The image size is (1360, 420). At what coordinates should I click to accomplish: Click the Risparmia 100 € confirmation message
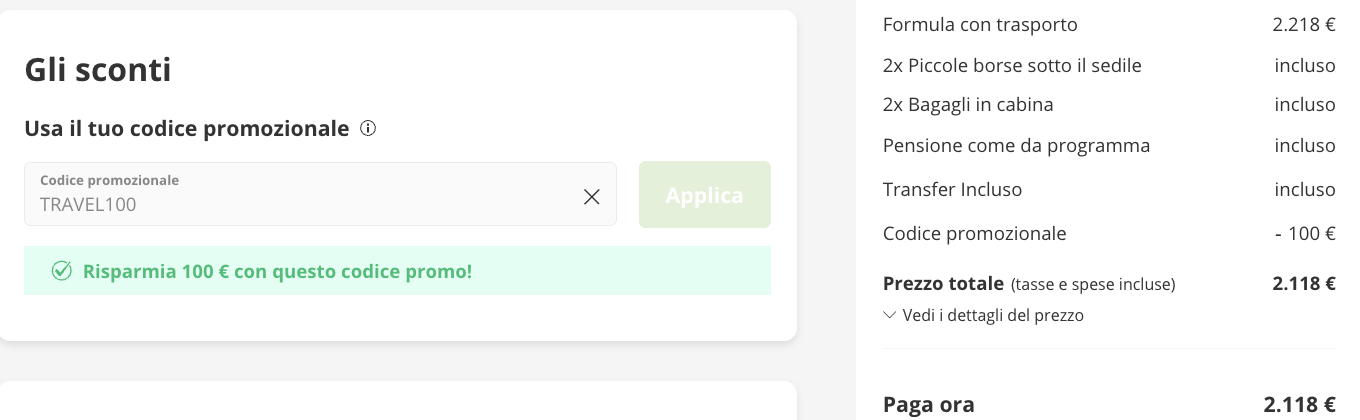pos(277,271)
